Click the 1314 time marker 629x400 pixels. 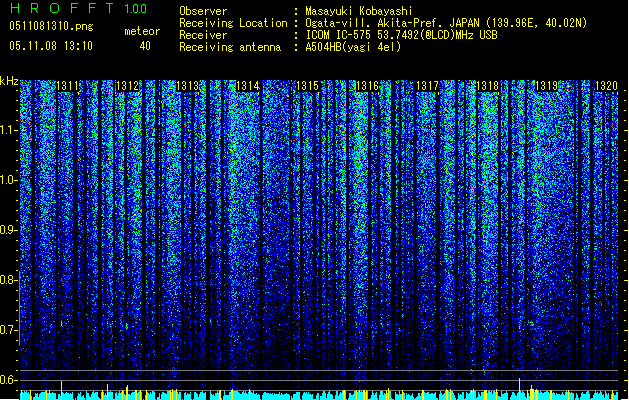248,86
